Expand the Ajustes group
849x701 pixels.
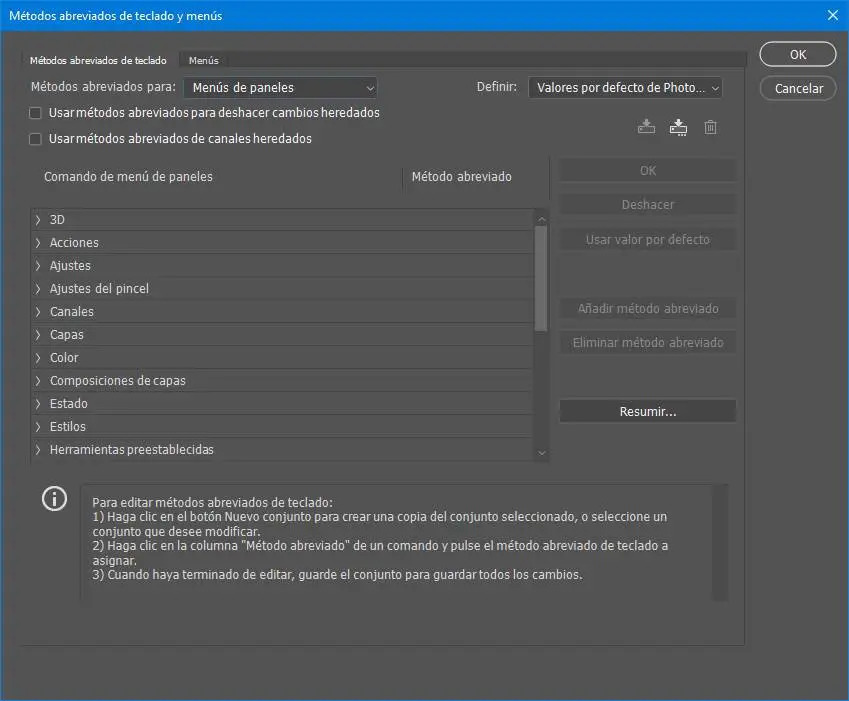pos(38,266)
